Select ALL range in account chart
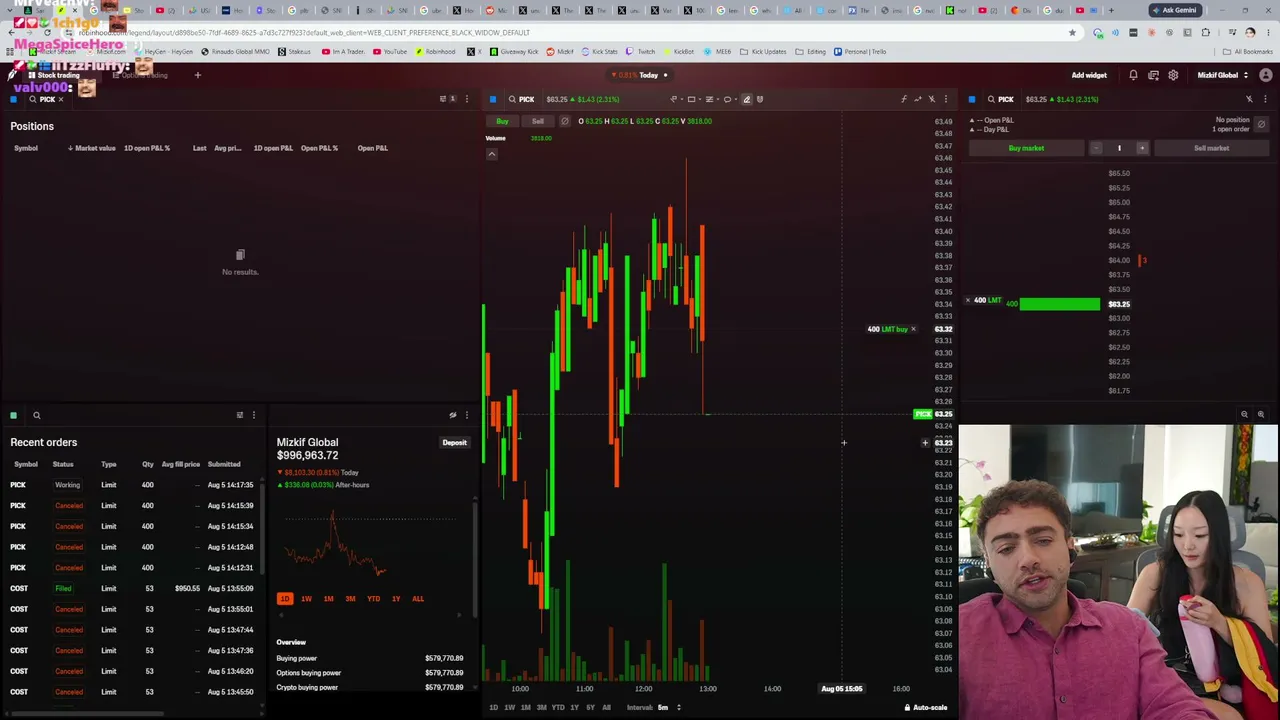This screenshot has width=1280, height=720. tap(418, 599)
